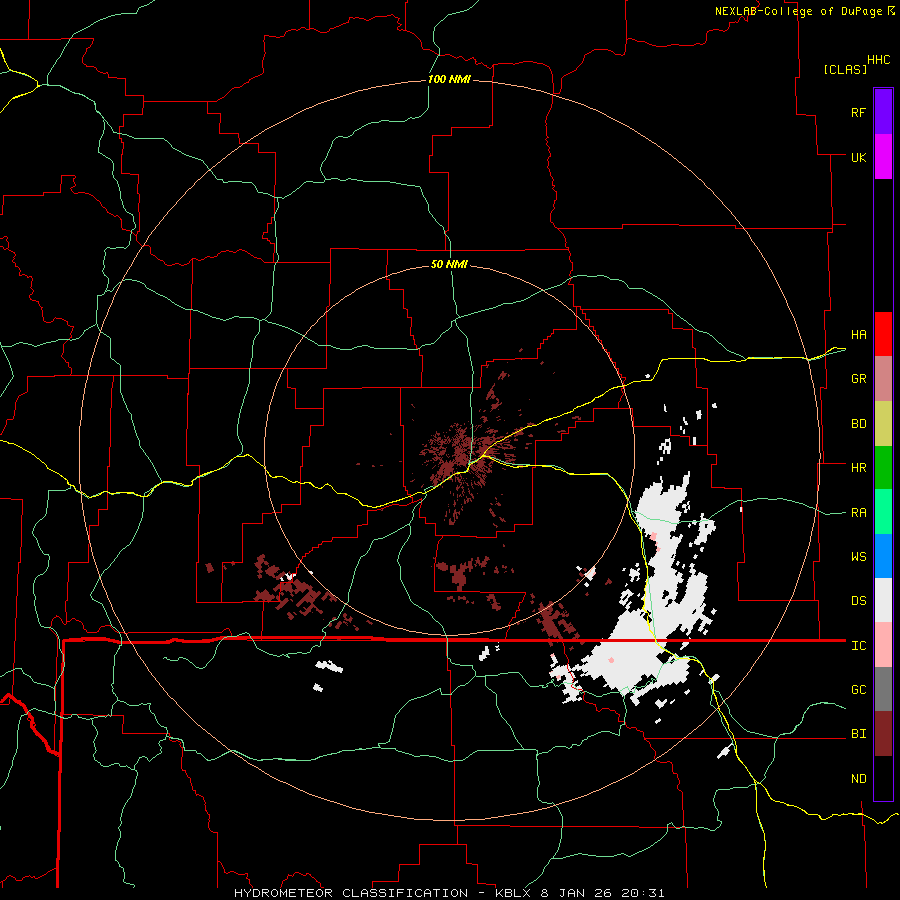Viewport: 900px width, 900px height.
Task: Click the GR dusty pink legend swatch
Action: pos(883,379)
